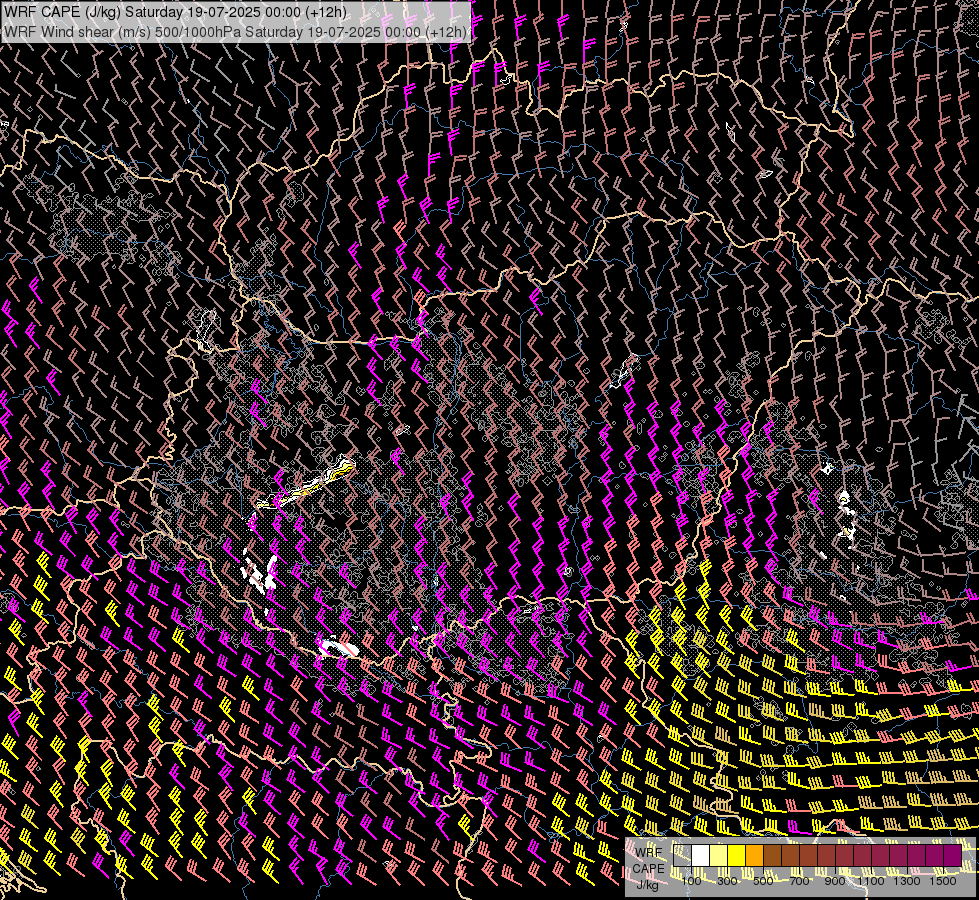The width and height of the screenshot is (979, 900).
Task: Click the legend value 700
Action: pos(799,881)
